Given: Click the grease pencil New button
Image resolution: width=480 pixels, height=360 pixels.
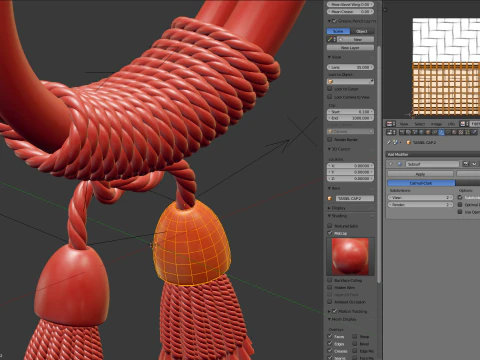Looking at the screenshot, I should 355,39.
